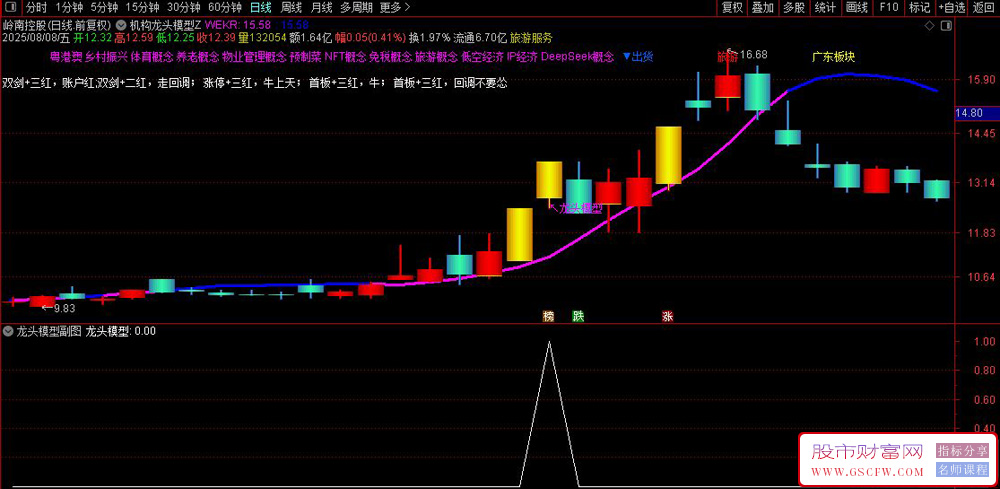Screen dimensions: 1000x489
Task: Open the 多周期 multi-period view
Action: click(357, 8)
